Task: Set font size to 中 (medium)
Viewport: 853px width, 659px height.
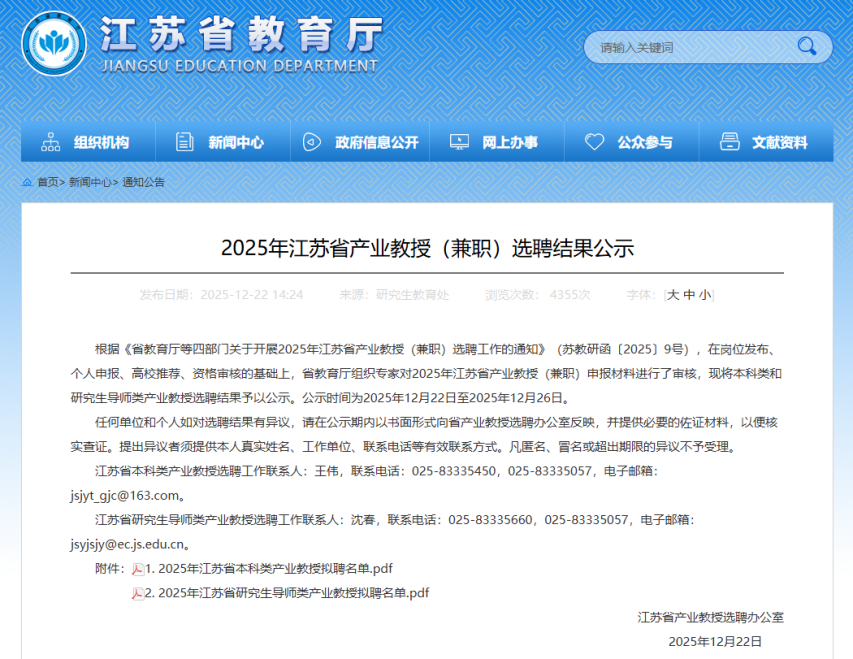Action: click(x=689, y=295)
